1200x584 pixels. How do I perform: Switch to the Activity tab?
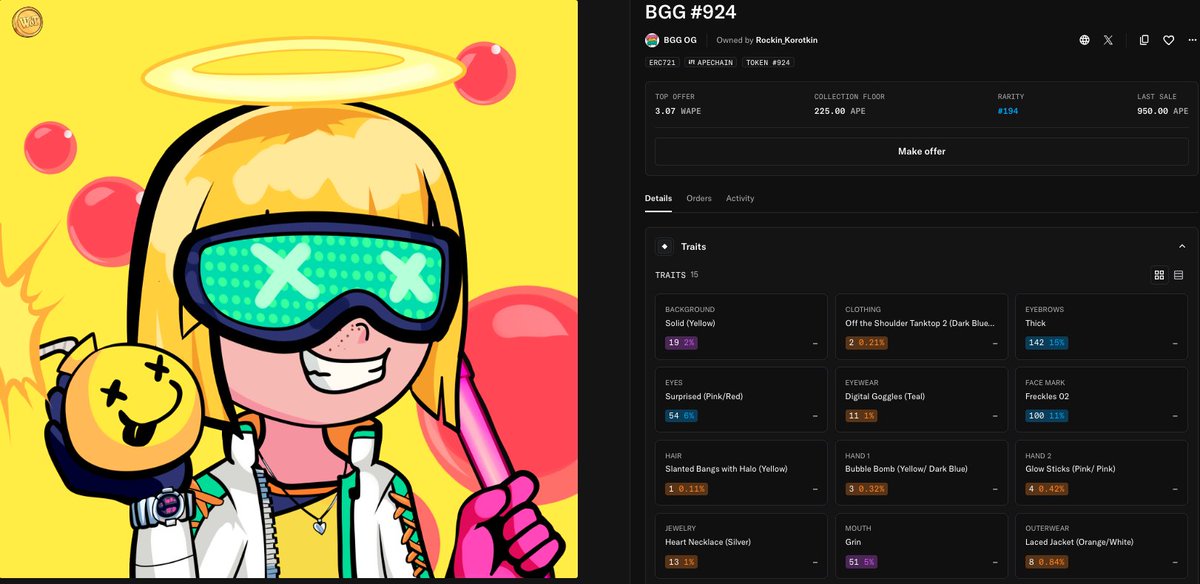(x=740, y=198)
